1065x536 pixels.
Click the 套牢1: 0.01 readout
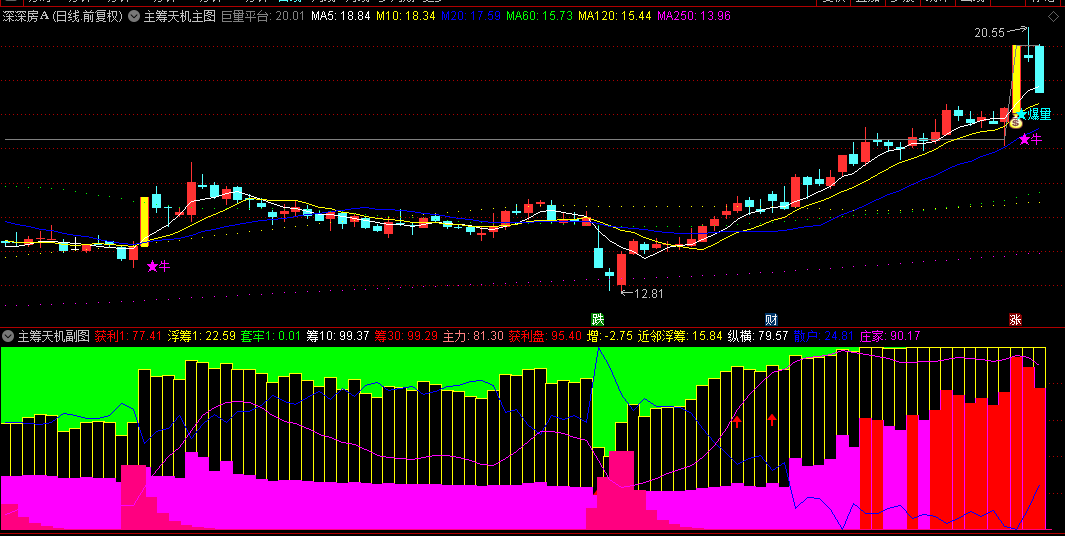tap(272, 336)
